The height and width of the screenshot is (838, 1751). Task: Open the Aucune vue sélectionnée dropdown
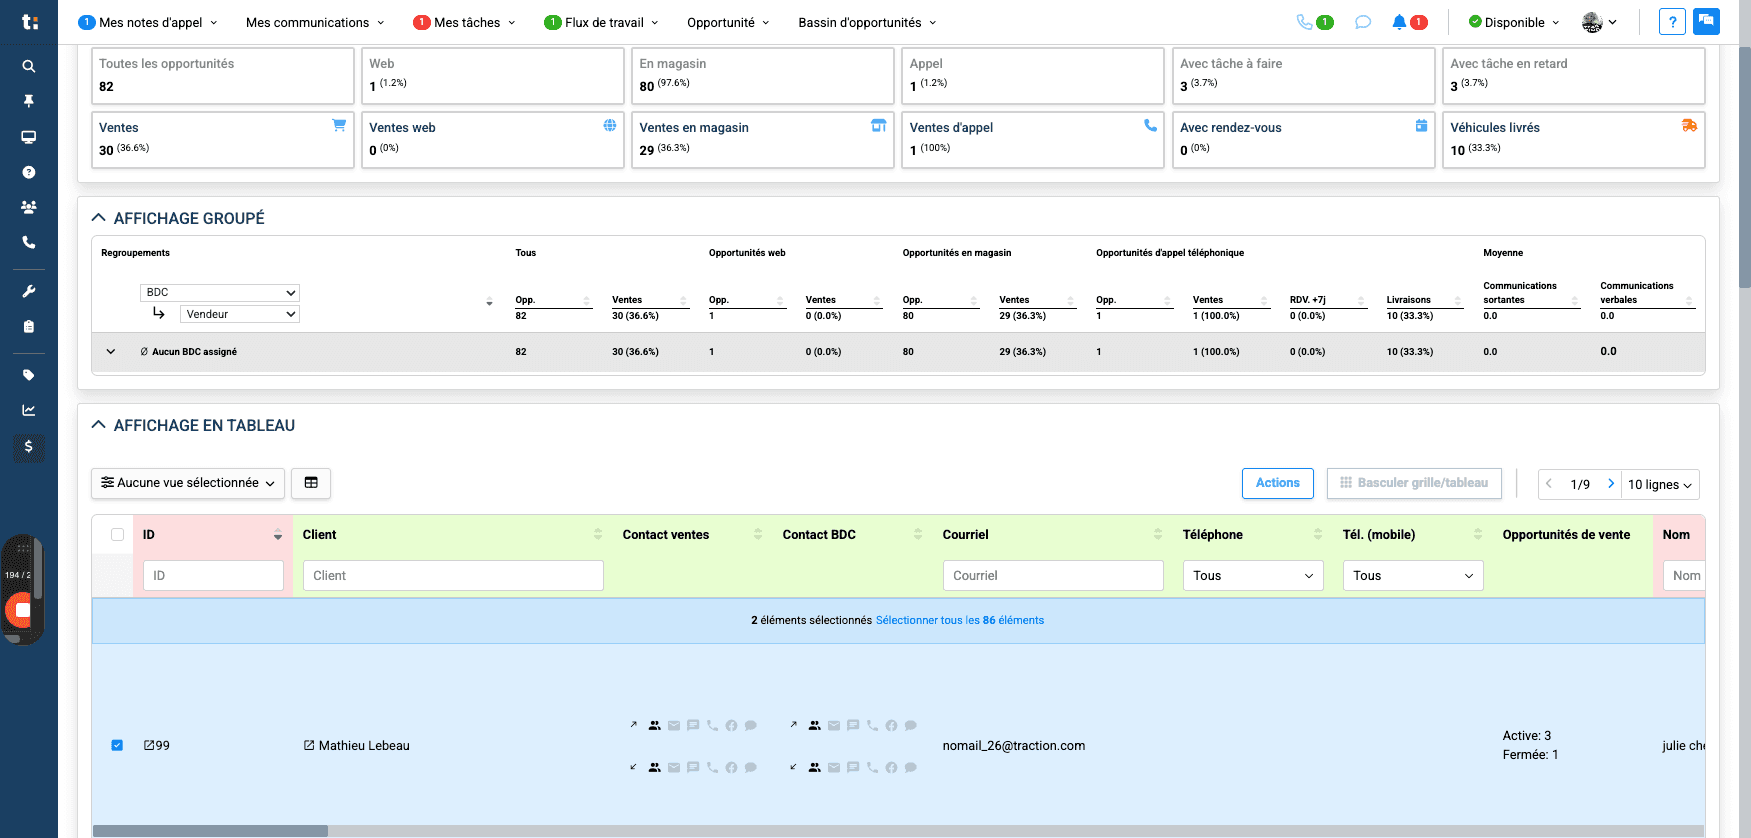188,483
